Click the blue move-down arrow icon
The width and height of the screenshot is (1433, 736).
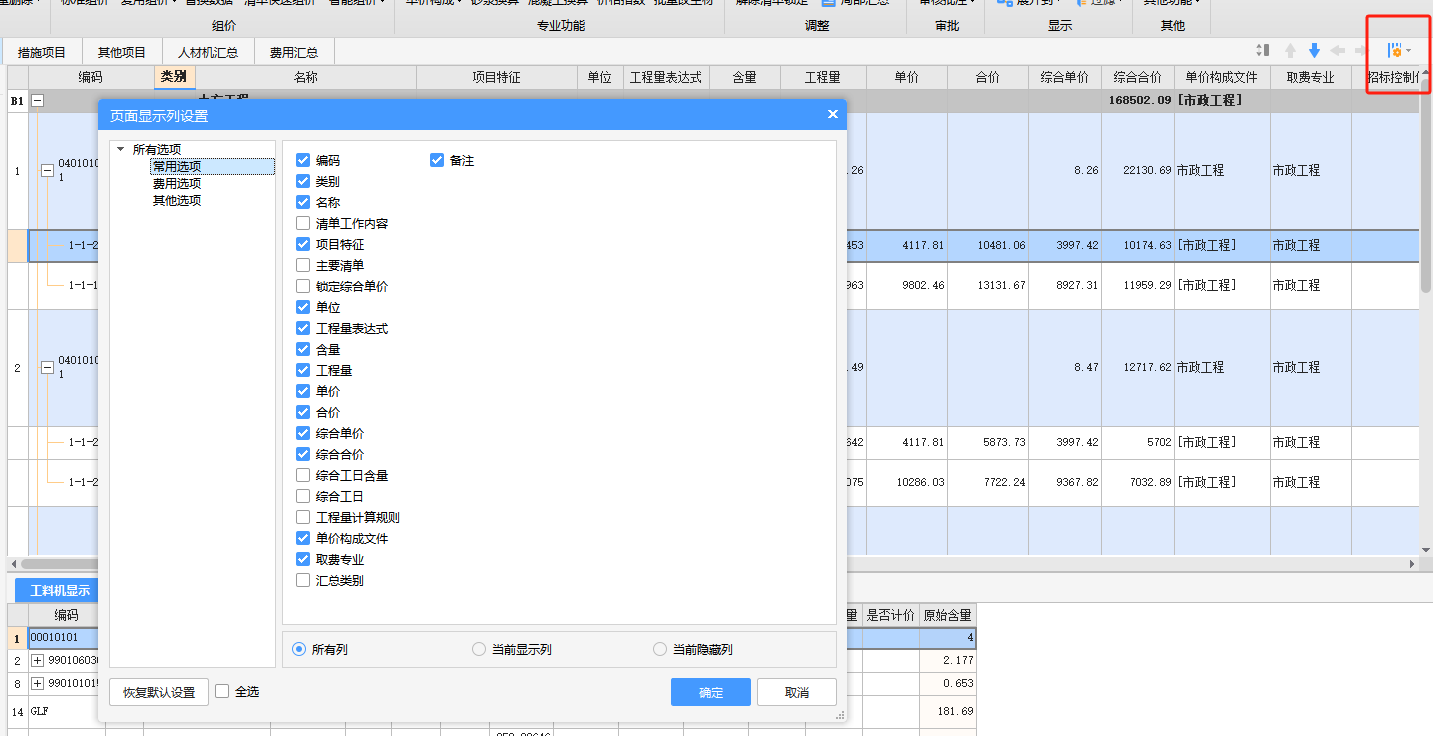(1314, 50)
